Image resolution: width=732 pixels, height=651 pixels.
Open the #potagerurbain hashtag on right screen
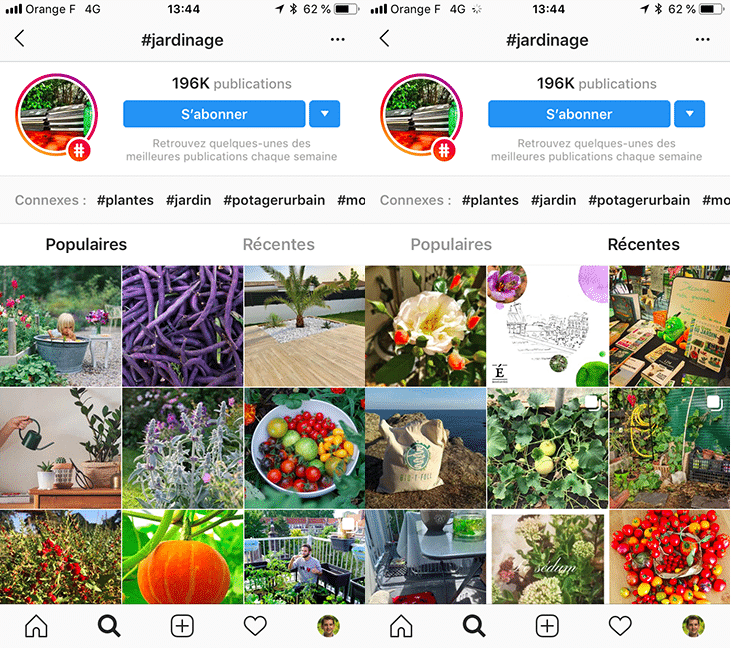[x=639, y=200]
